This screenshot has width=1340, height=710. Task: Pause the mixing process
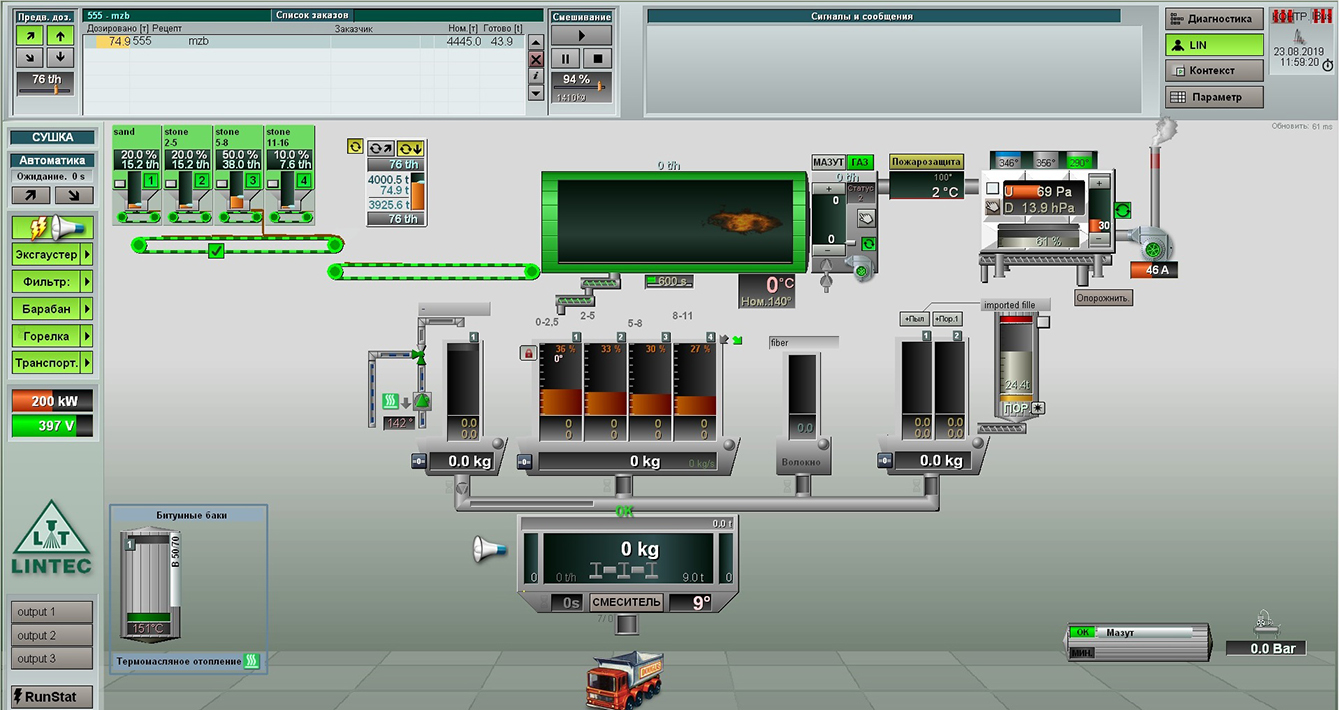tap(566, 59)
